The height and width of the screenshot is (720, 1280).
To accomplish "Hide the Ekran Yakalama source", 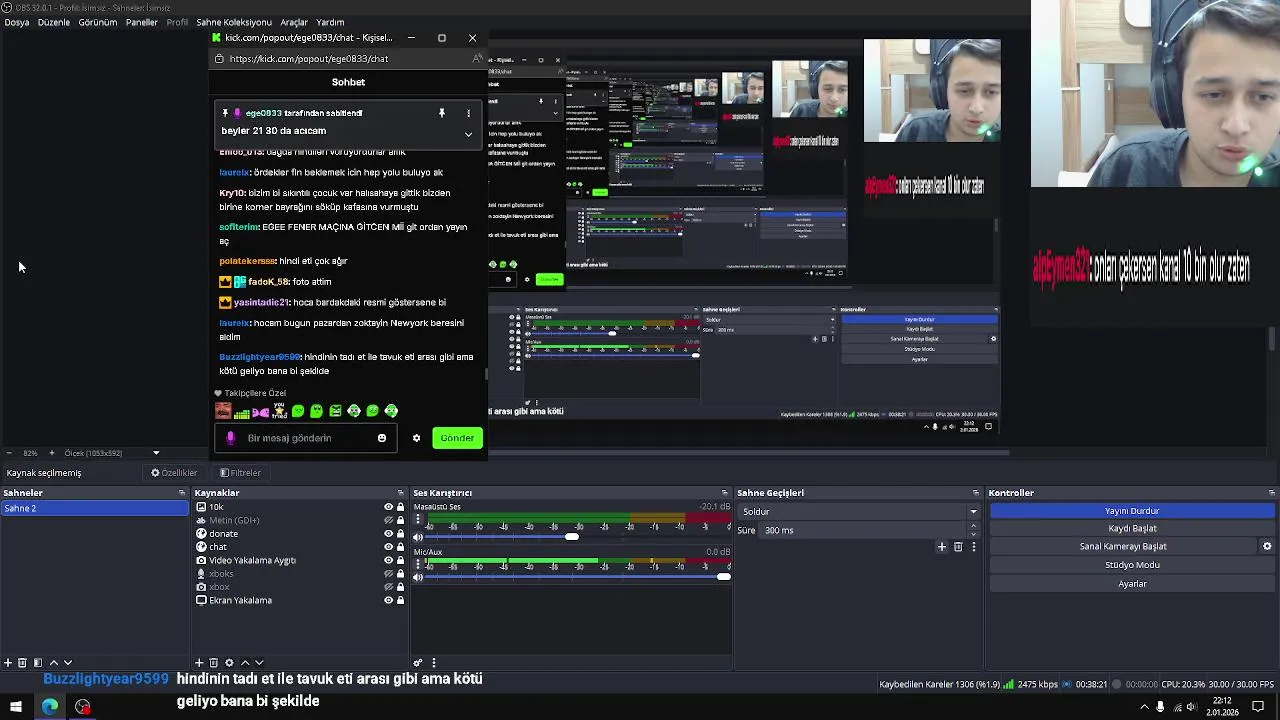I will pos(388,601).
